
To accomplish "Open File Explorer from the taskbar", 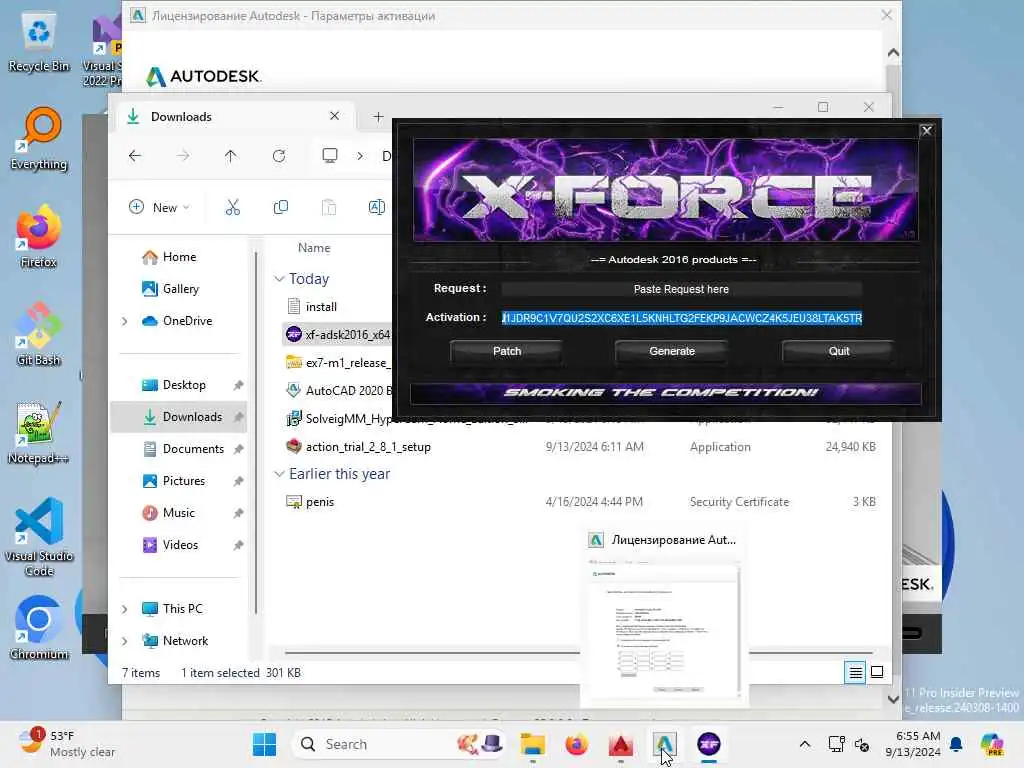I will (532, 744).
